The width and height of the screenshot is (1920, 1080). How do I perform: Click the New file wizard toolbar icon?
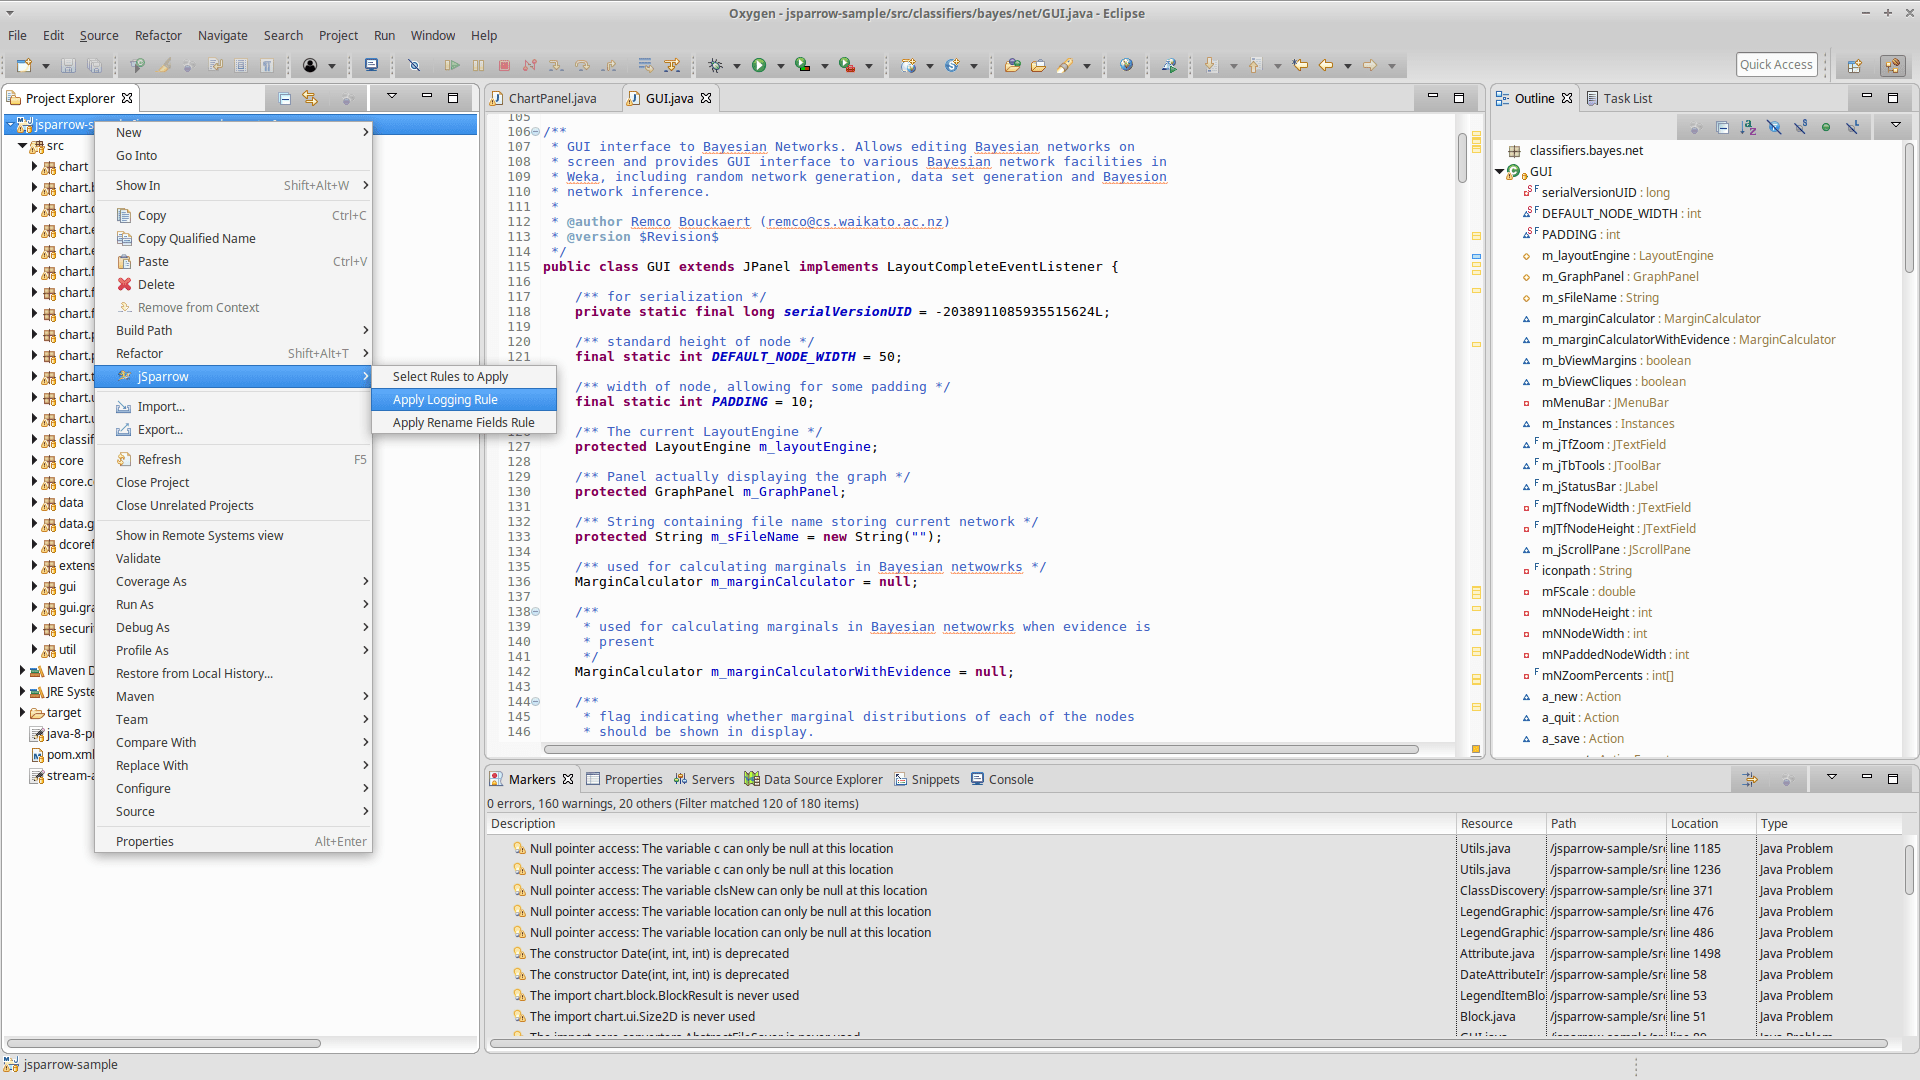(x=24, y=66)
